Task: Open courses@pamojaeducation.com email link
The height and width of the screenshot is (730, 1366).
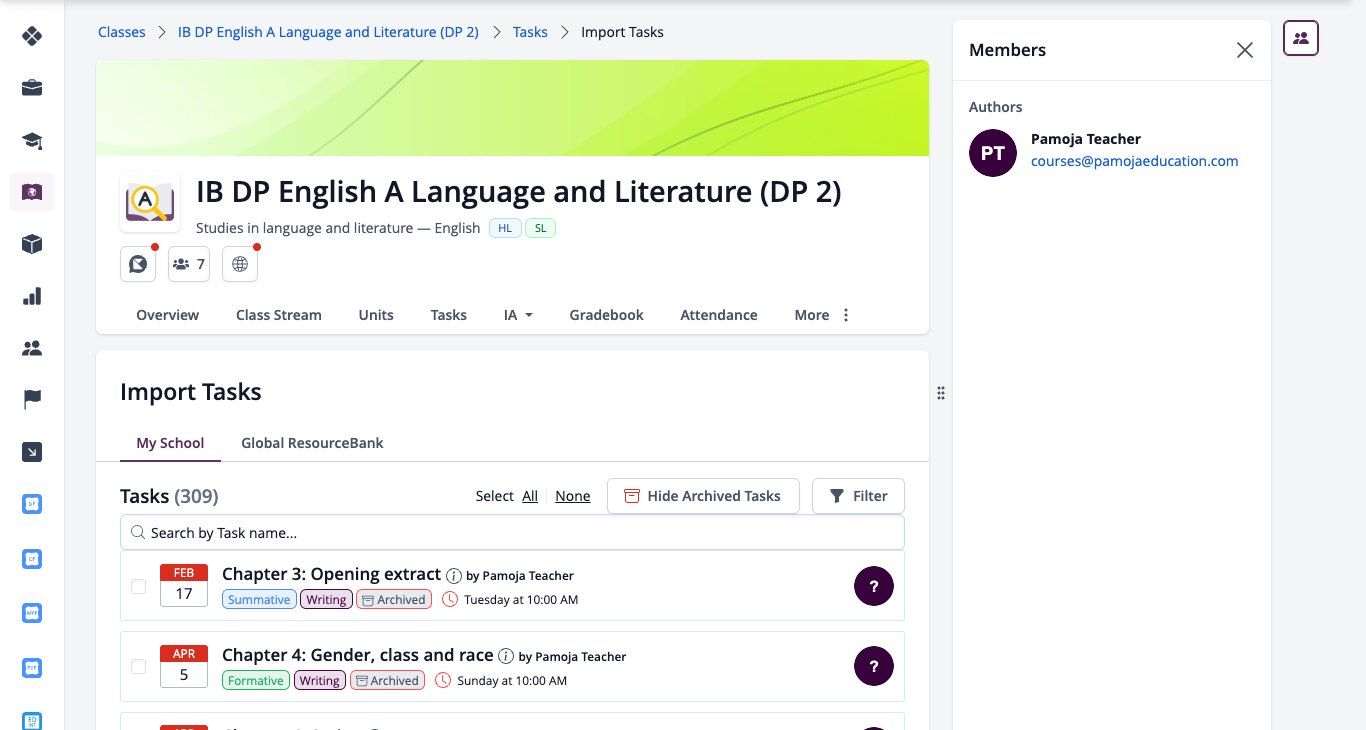Action: click(1135, 161)
